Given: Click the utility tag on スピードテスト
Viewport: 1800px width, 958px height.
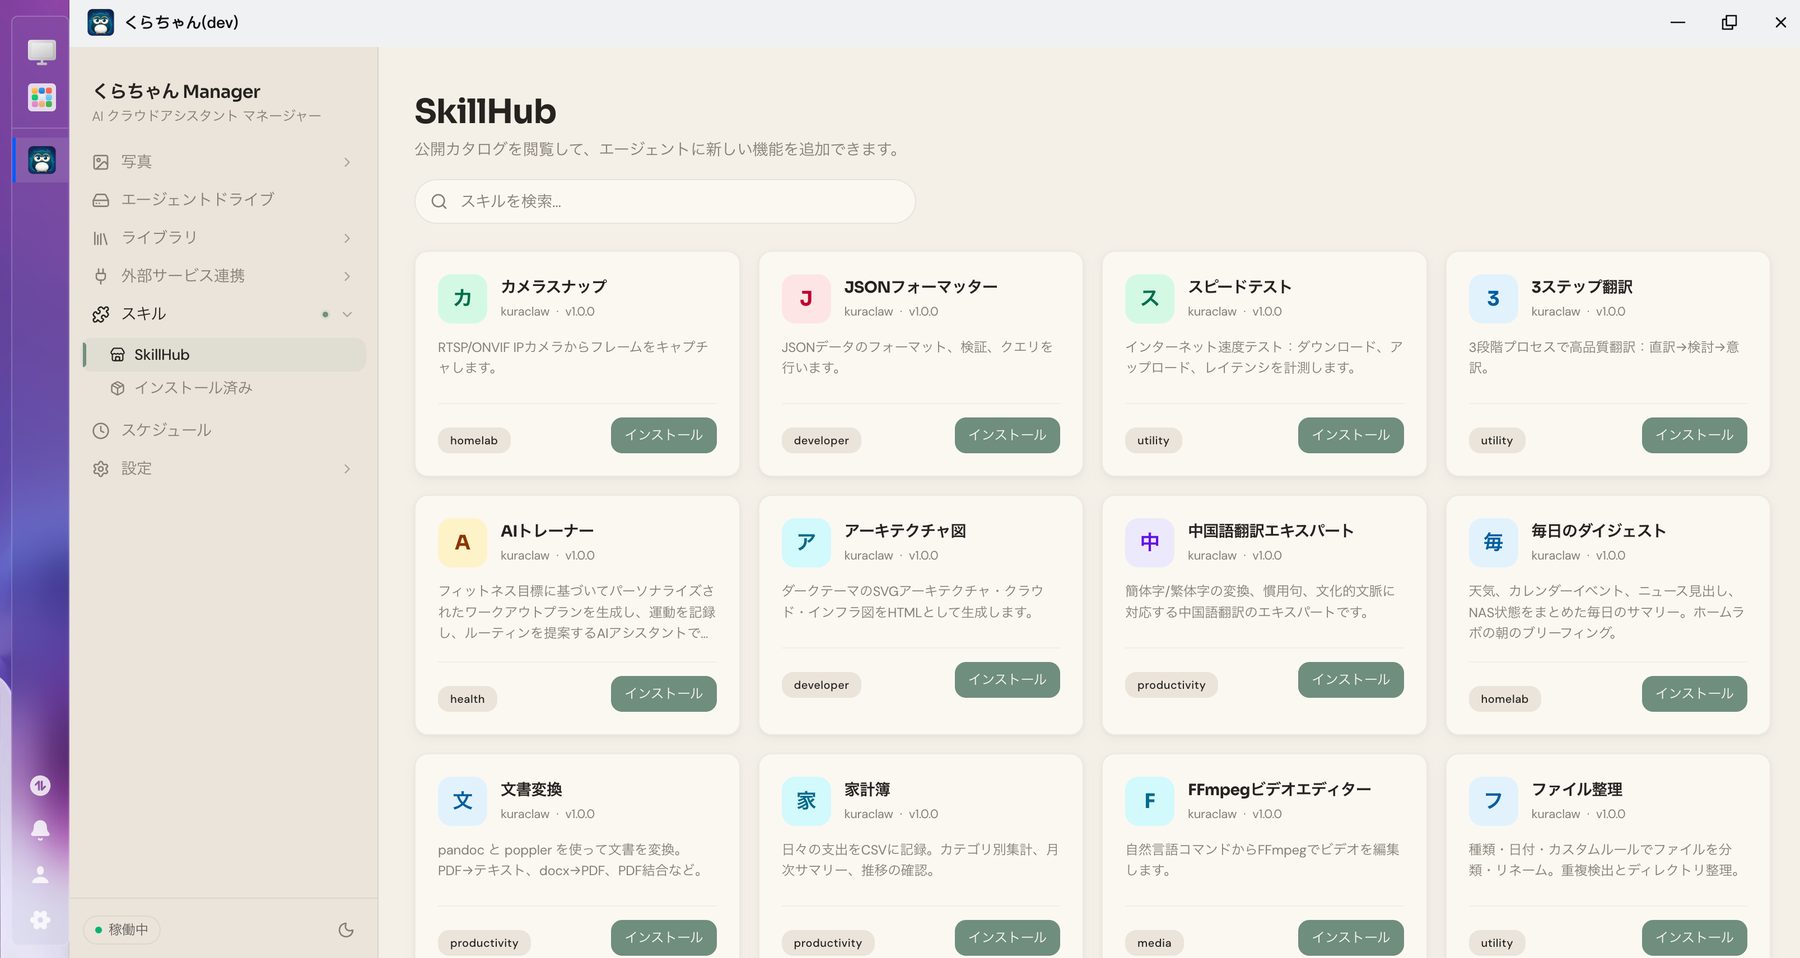Looking at the screenshot, I should click(1153, 441).
